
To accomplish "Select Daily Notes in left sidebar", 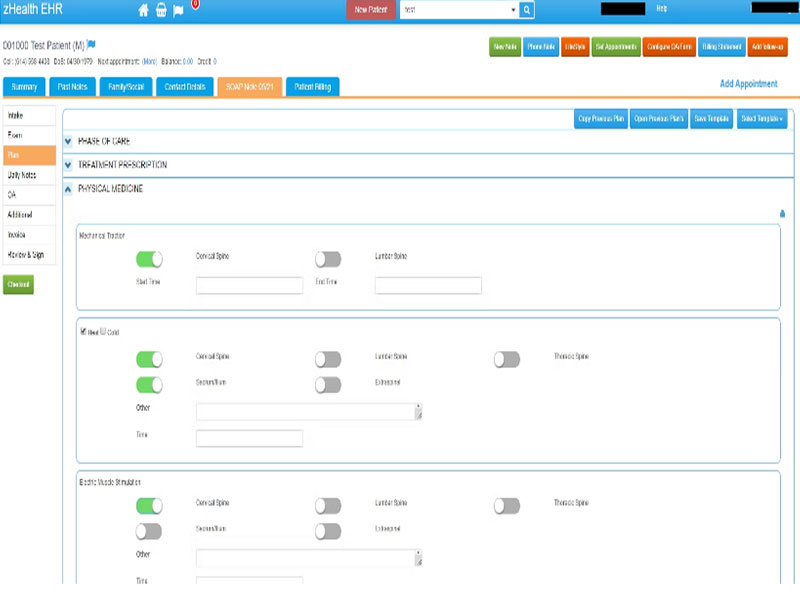I will (30, 175).
